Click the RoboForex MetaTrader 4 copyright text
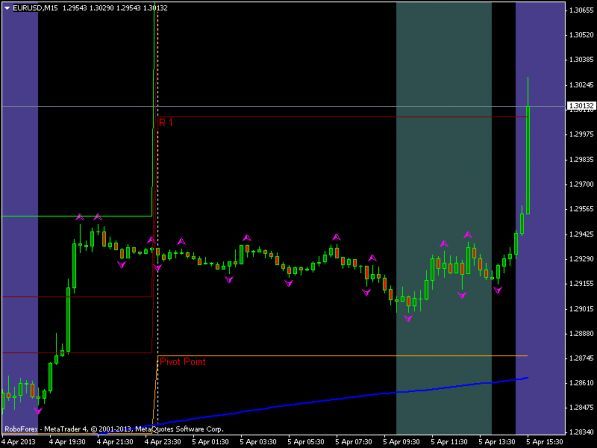The height and width of the screenshot is (448, 597). (x=114, y=429)
